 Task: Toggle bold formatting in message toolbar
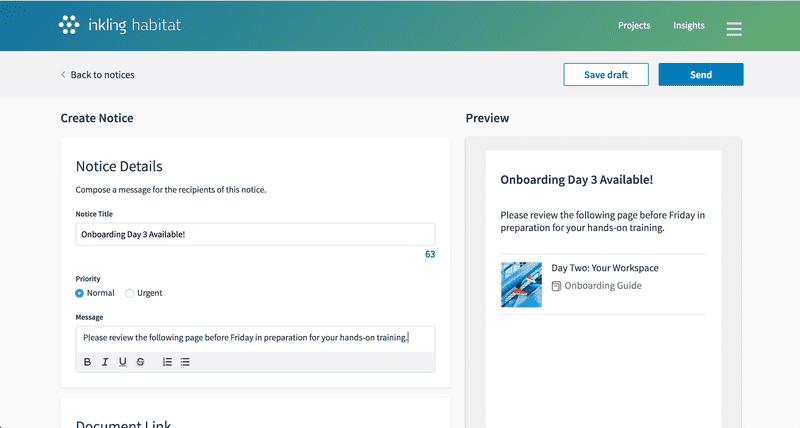87,362
